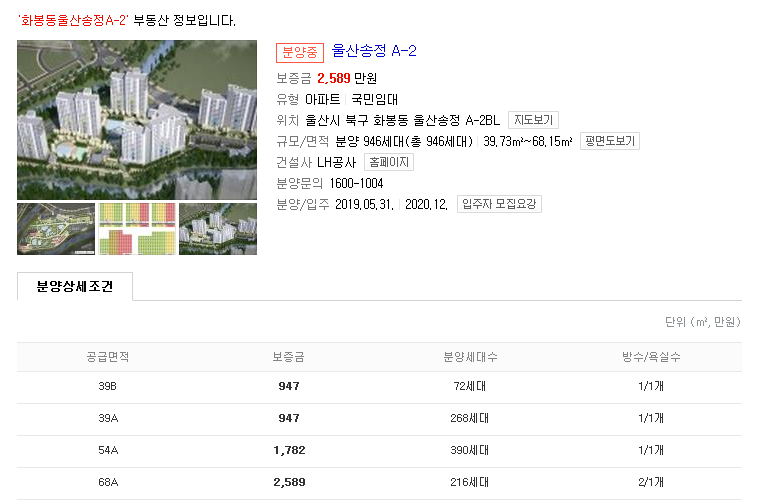Viewport: 770px width, 504px height.
Task: Click the 지도보기 map button
Action: 533,120
